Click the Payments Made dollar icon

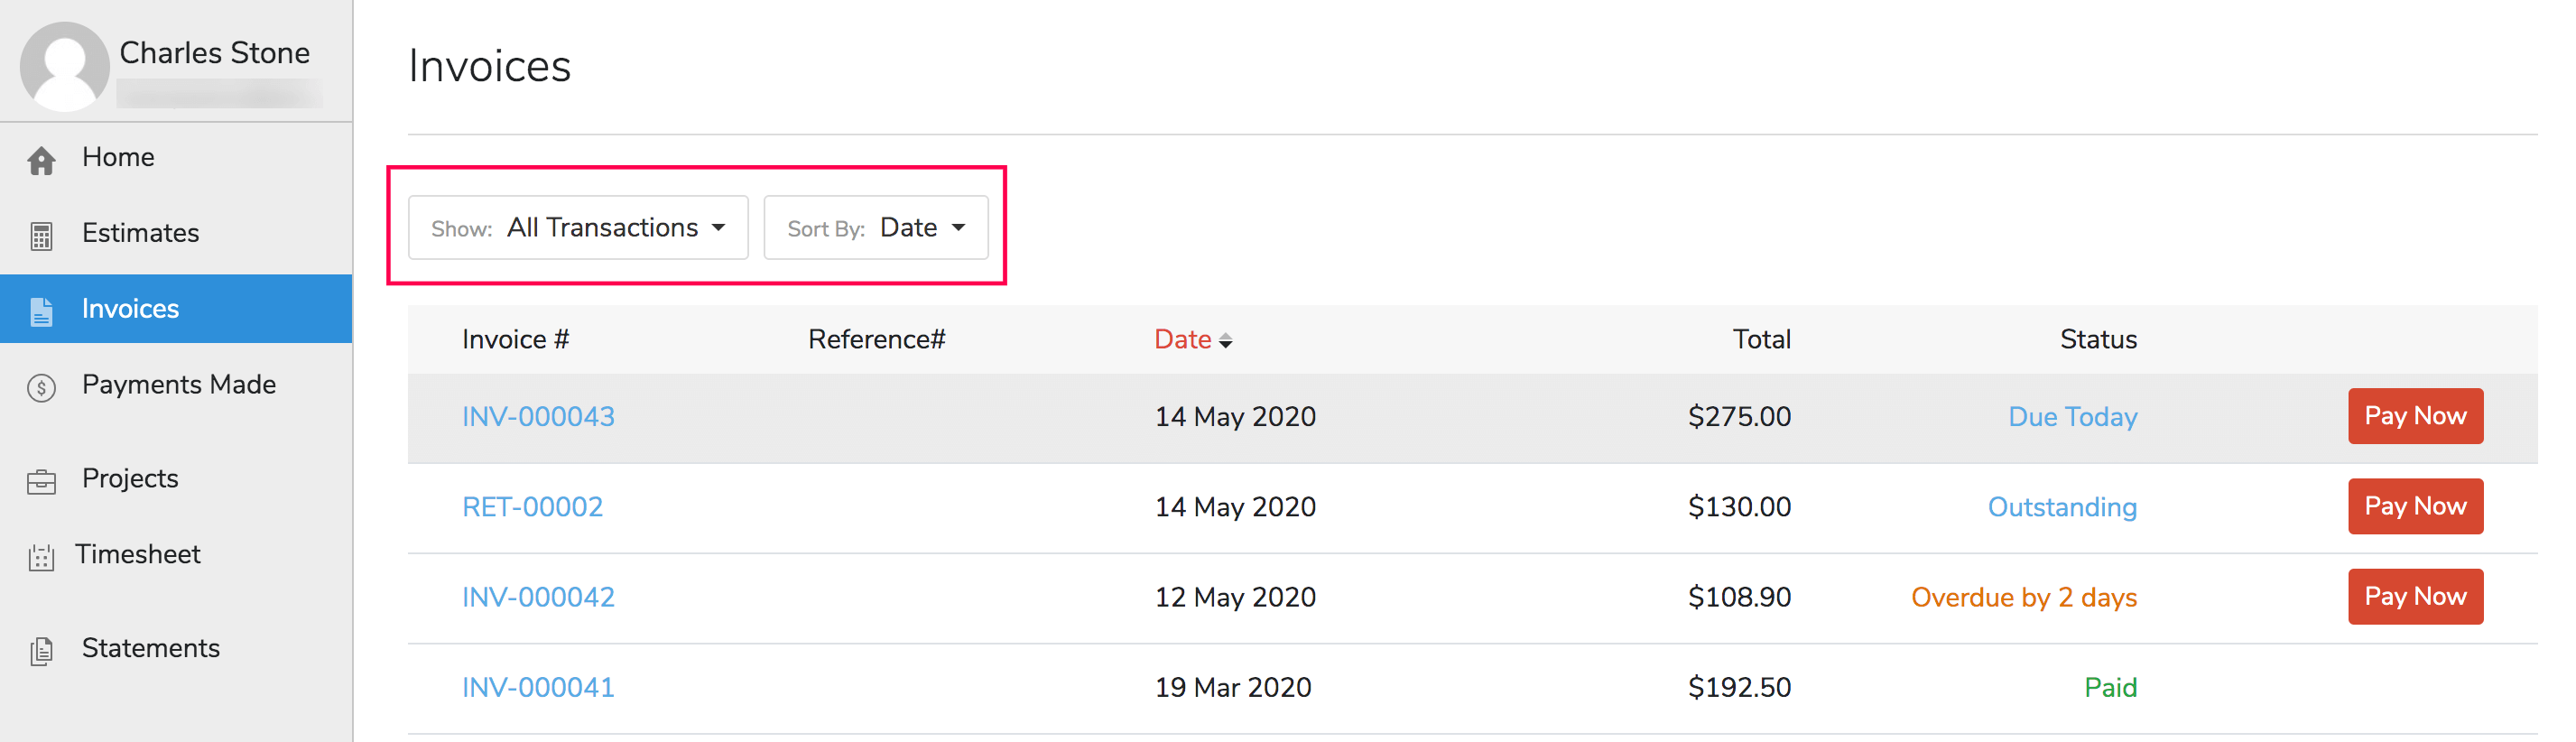41,387
